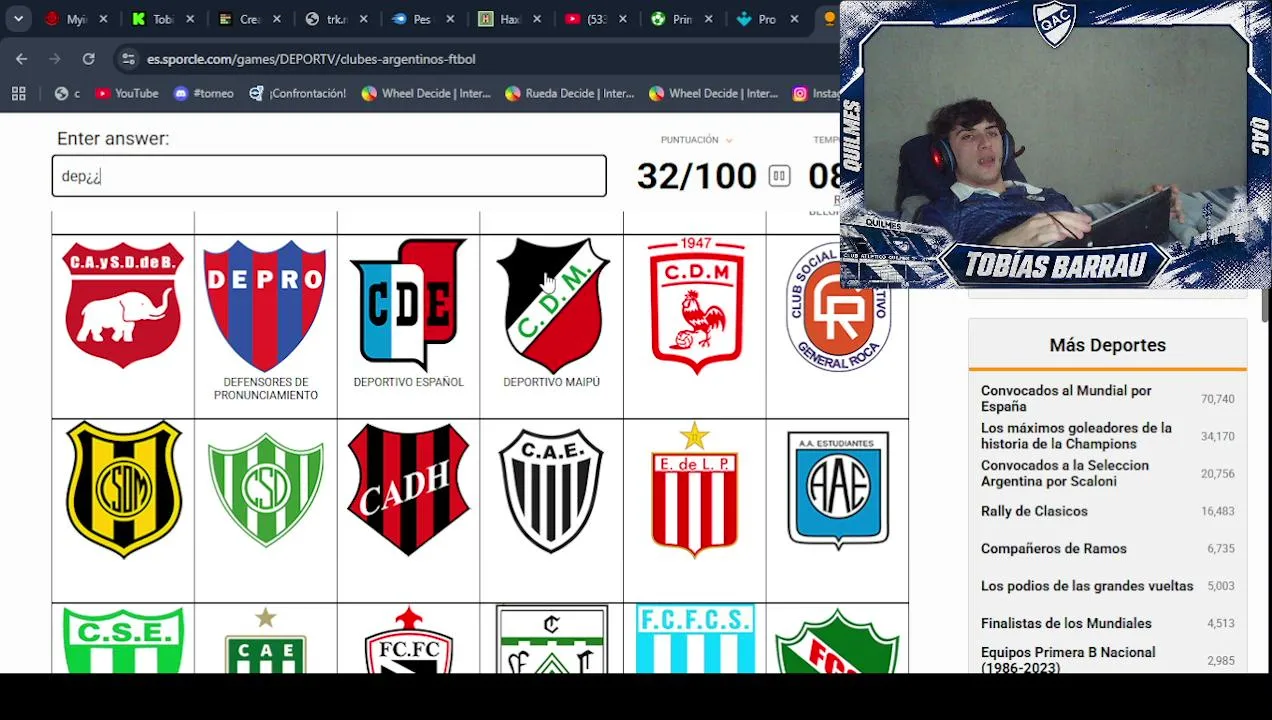Close the trk.r tab

pyautogui.click(x=364, y=19)
